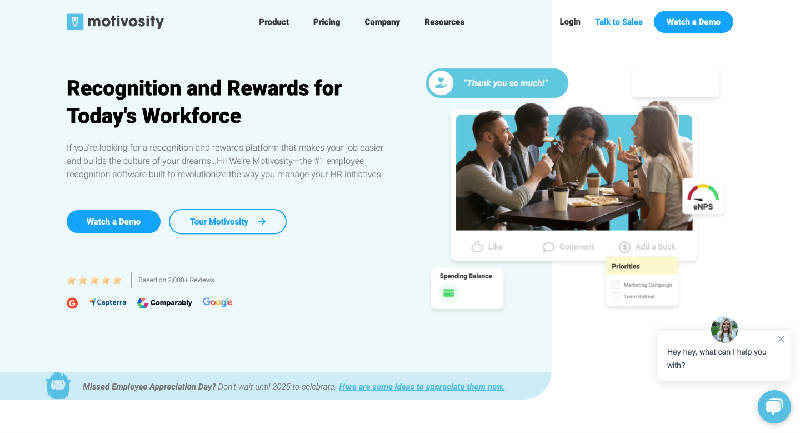Expand the Company navigation menu
The image size is (800, 433).
point(382,22)
